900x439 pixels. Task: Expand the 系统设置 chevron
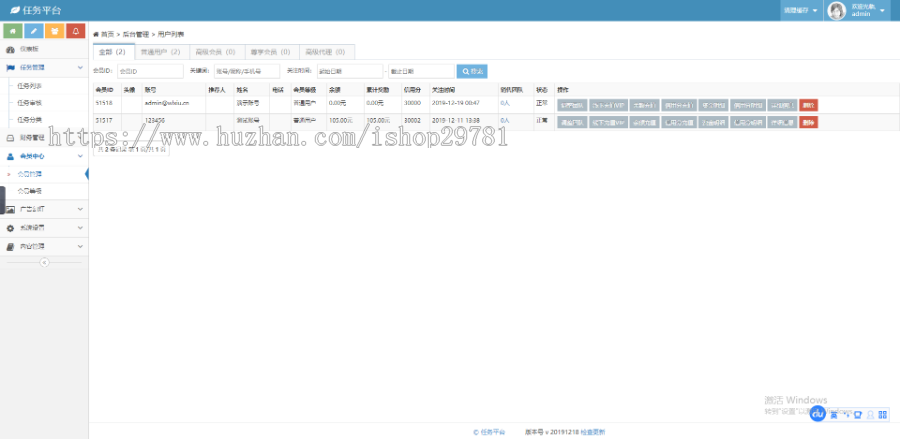80,228
